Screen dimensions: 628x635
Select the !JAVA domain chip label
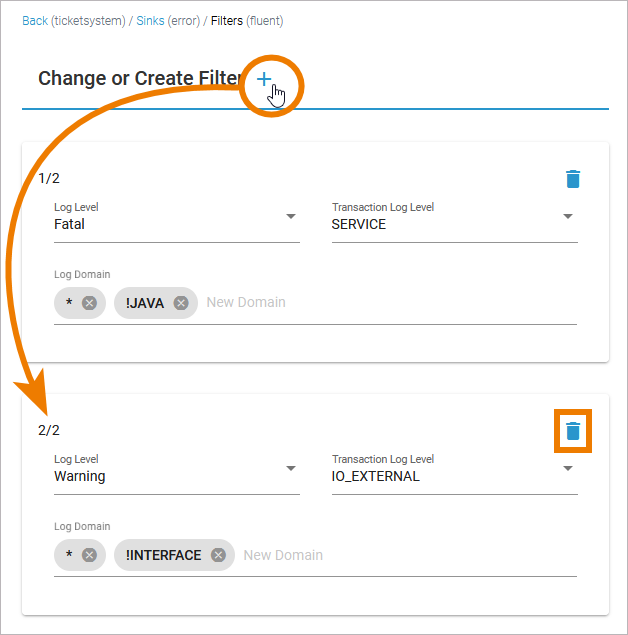(145, 303)
